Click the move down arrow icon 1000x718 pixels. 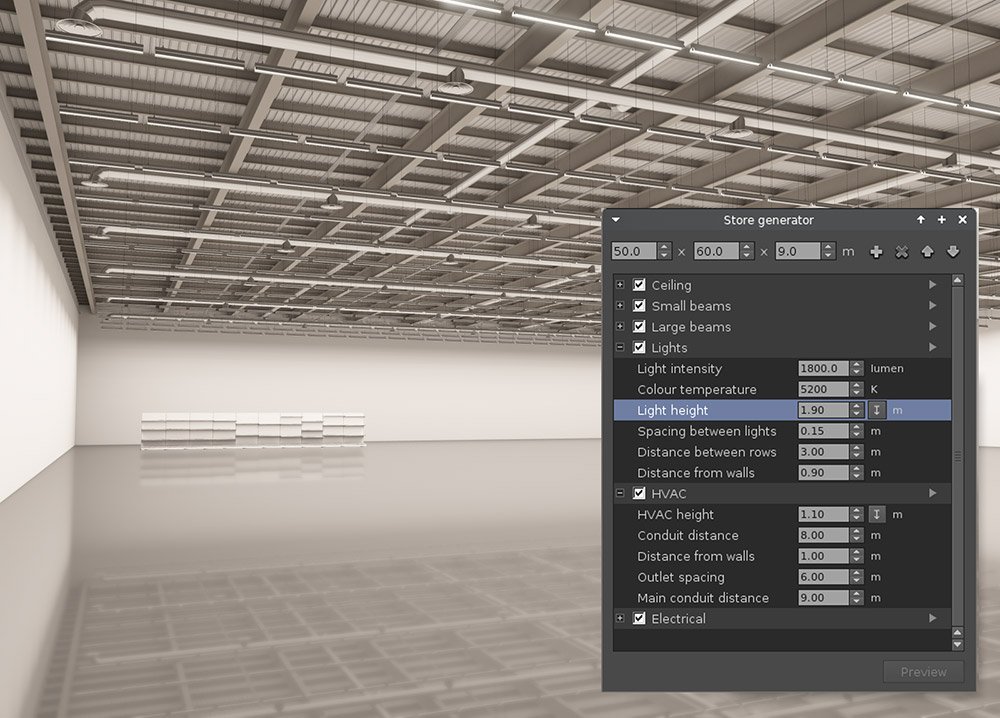point(952,252)
